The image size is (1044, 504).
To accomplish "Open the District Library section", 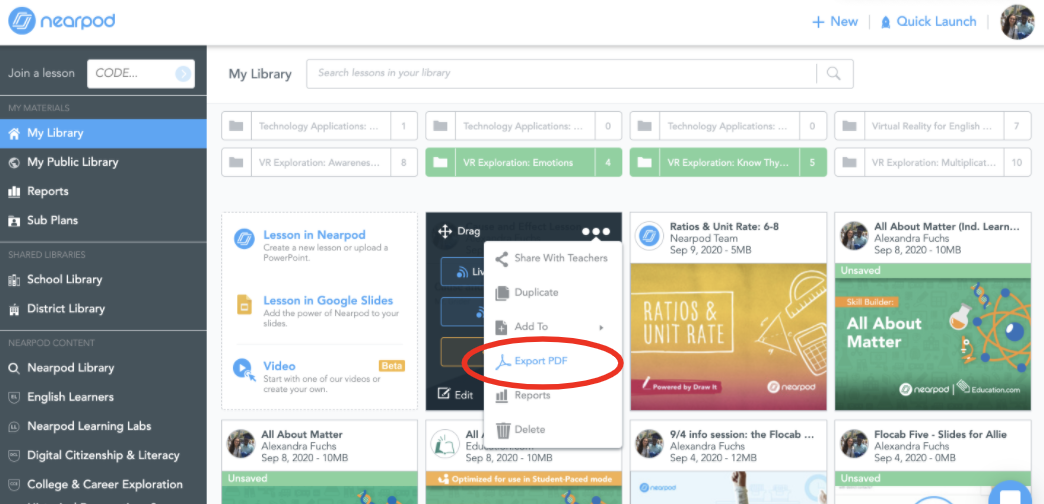I will click(x=65, y=309).
